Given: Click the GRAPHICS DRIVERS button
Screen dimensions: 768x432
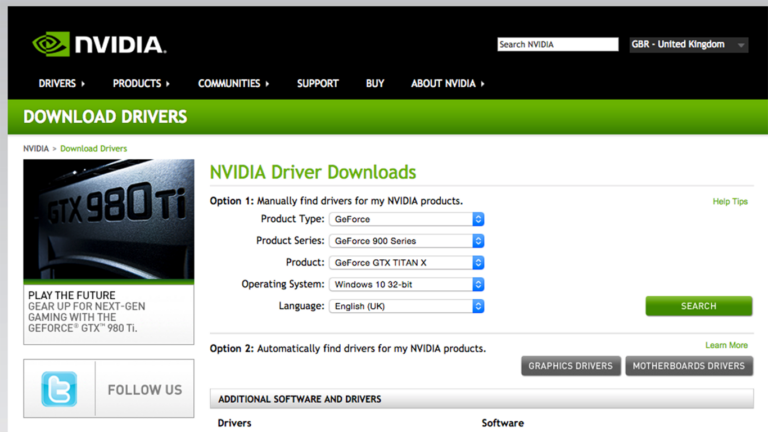Looking at the screenshot, I should point(571,366).
